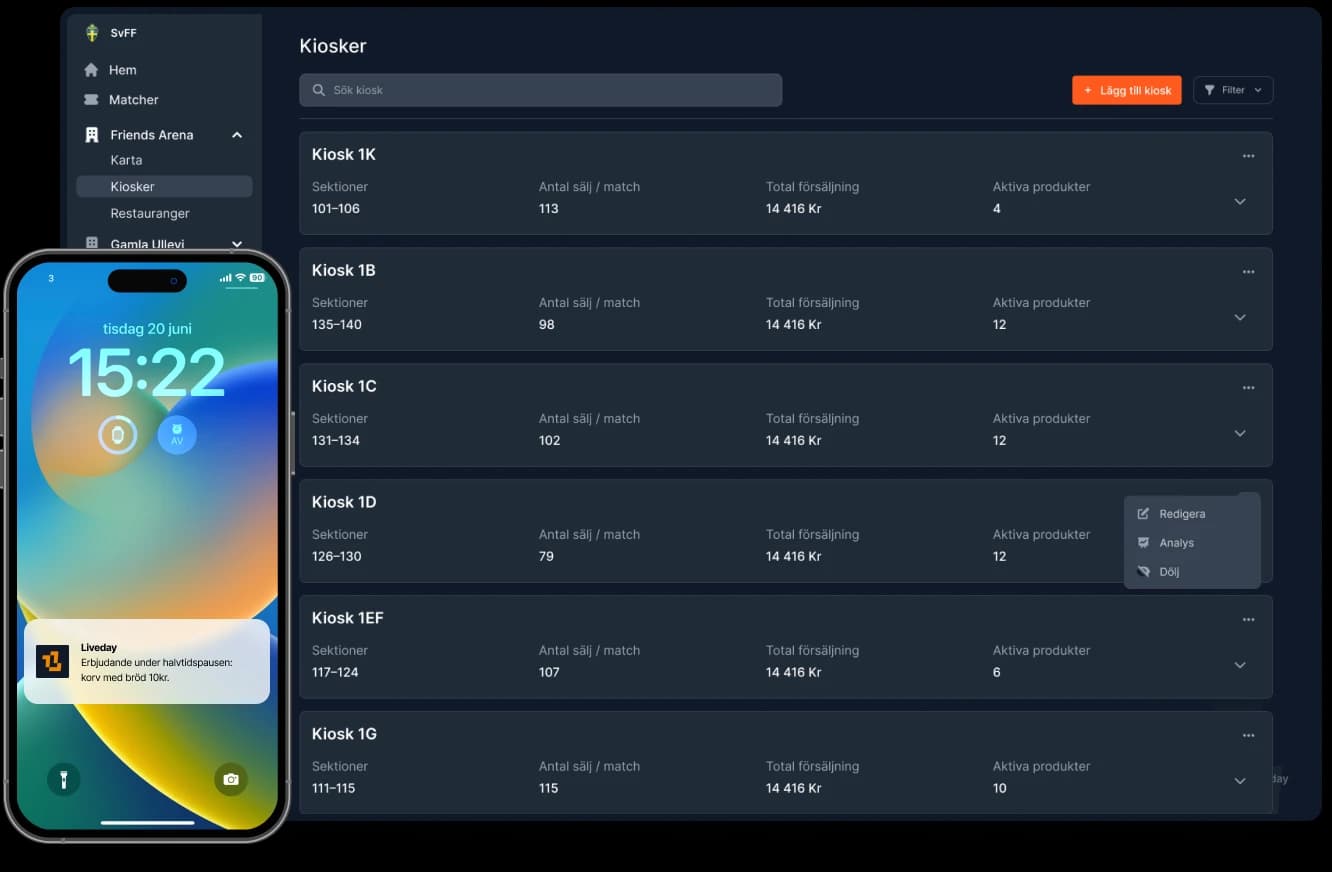Choose Redigera from the context menu
The image size is (1332, 872).
1181,514
